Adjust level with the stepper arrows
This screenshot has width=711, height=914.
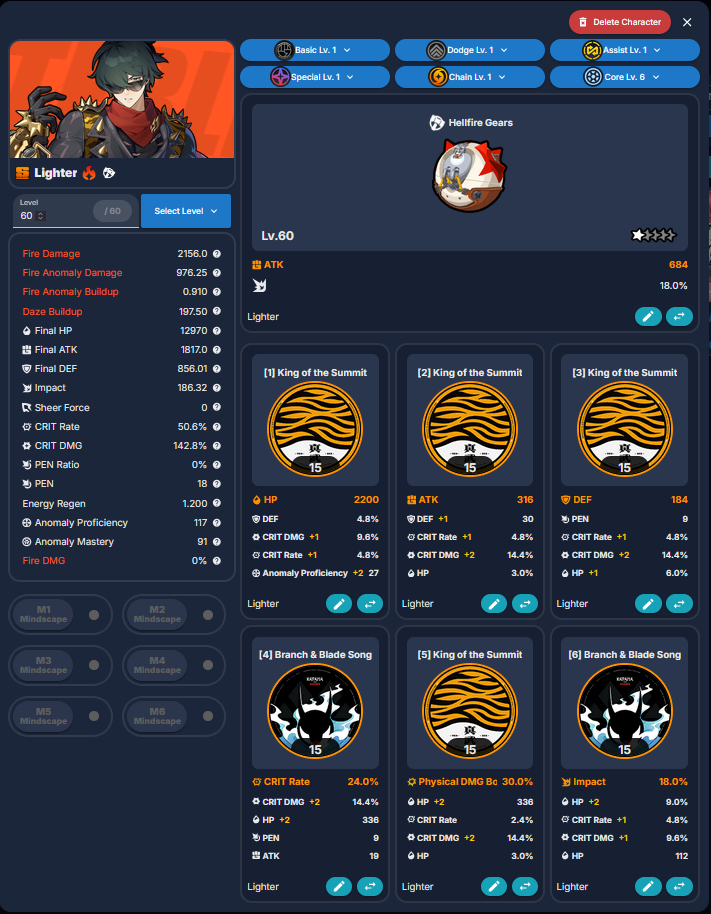tap(40, 216)
